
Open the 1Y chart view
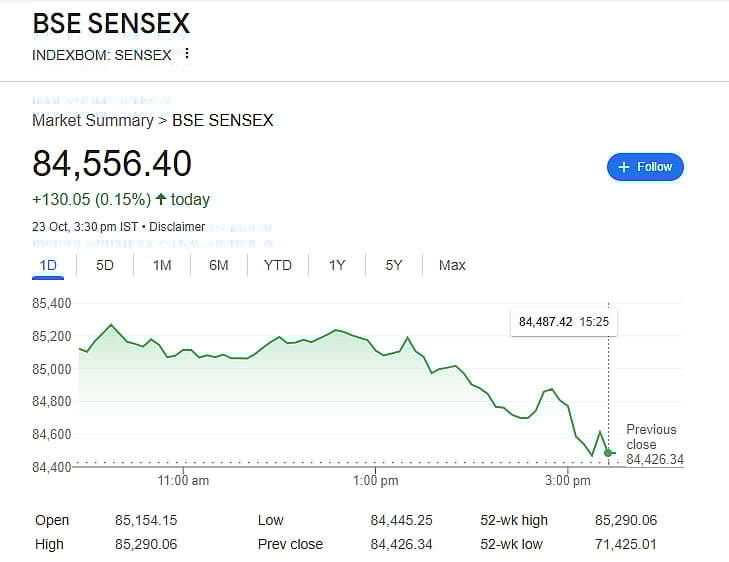click(337, 265)
